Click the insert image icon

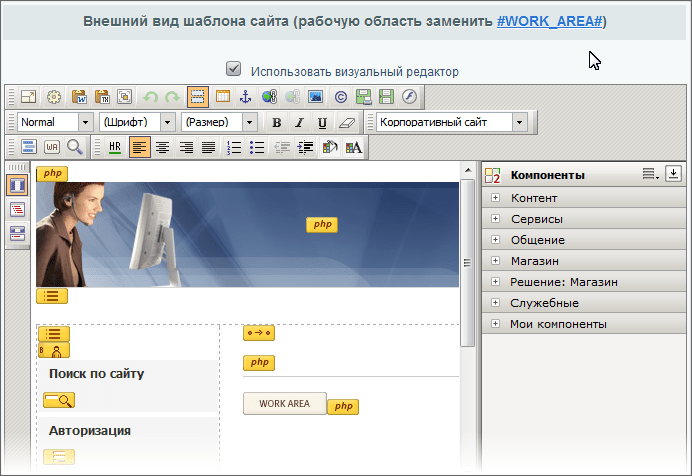coord(314,97)
